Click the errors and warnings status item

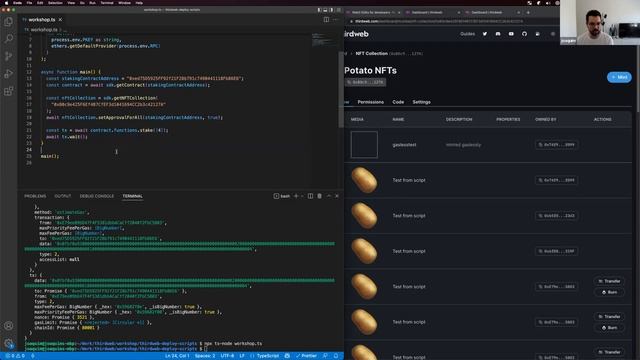[x=15, y=356]
